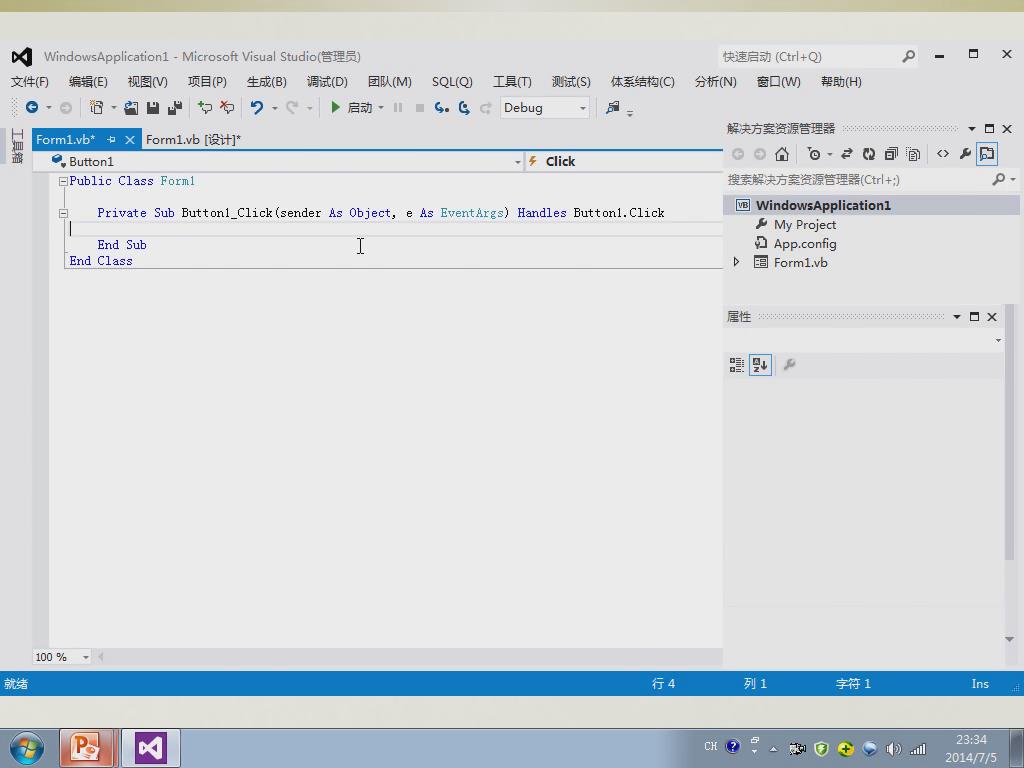Click the View Code angle-brackets icon

click(942, 154)
